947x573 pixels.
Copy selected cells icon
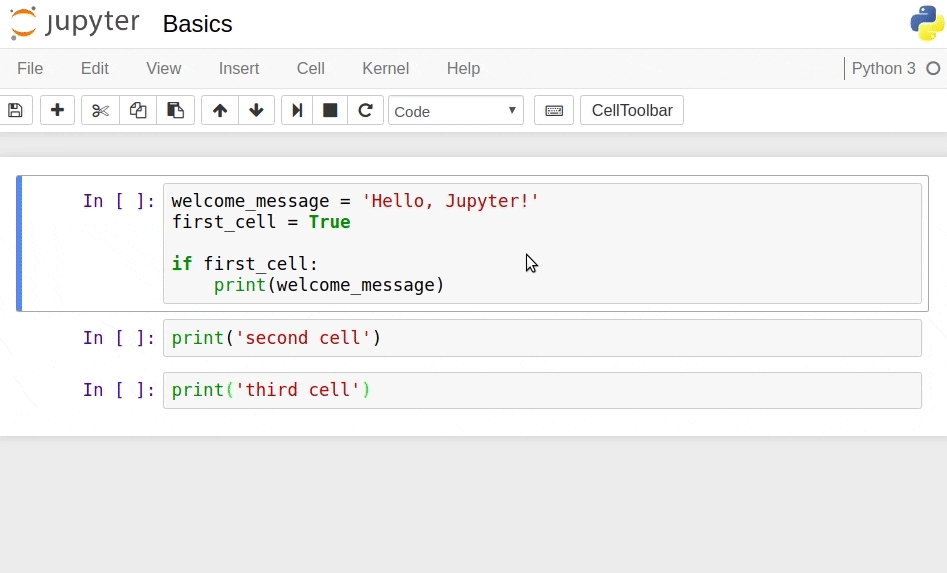pos(138,110)
